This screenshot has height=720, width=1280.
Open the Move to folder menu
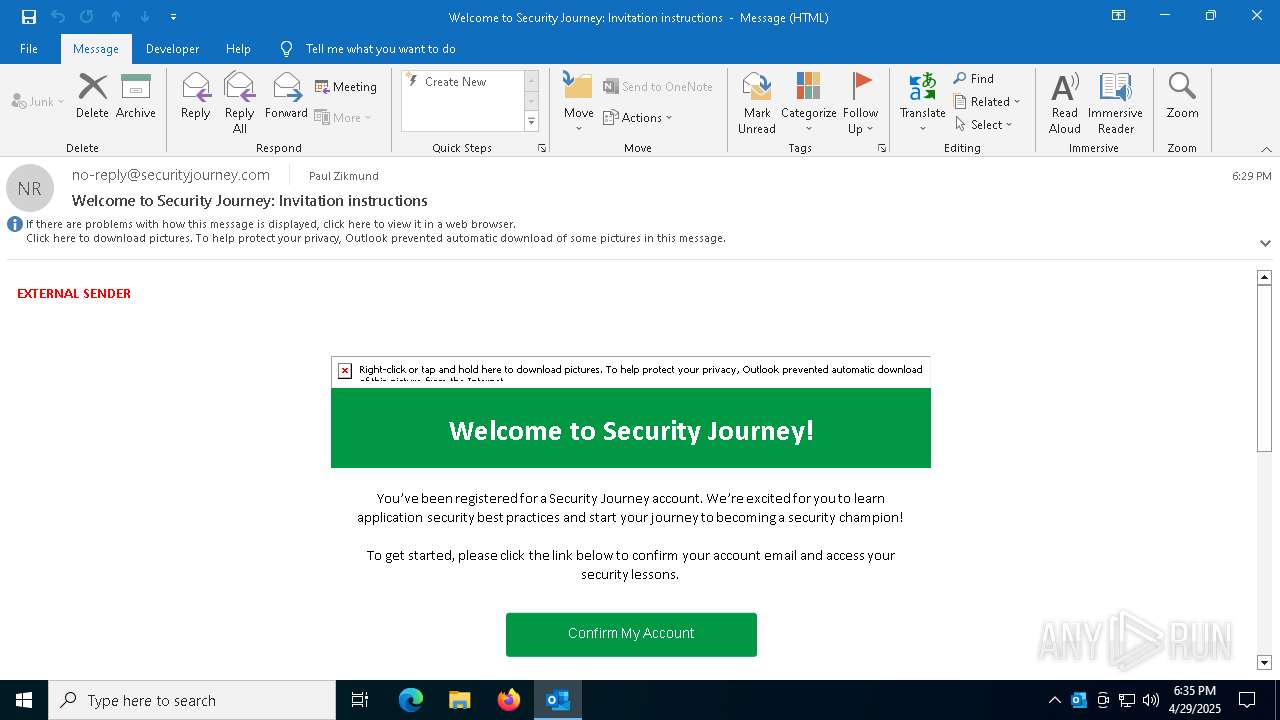point(578,103)
